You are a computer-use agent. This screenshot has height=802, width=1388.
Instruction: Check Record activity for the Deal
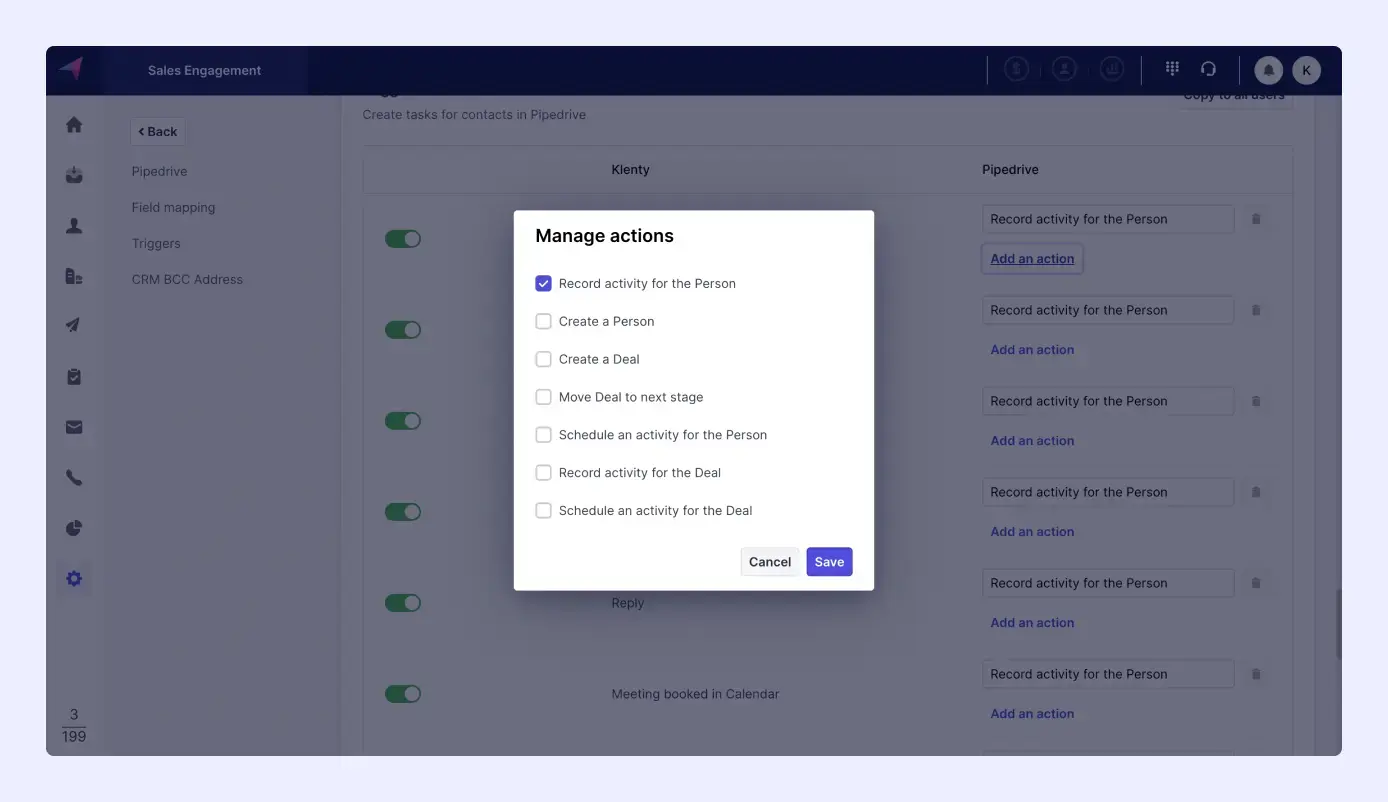544,473
